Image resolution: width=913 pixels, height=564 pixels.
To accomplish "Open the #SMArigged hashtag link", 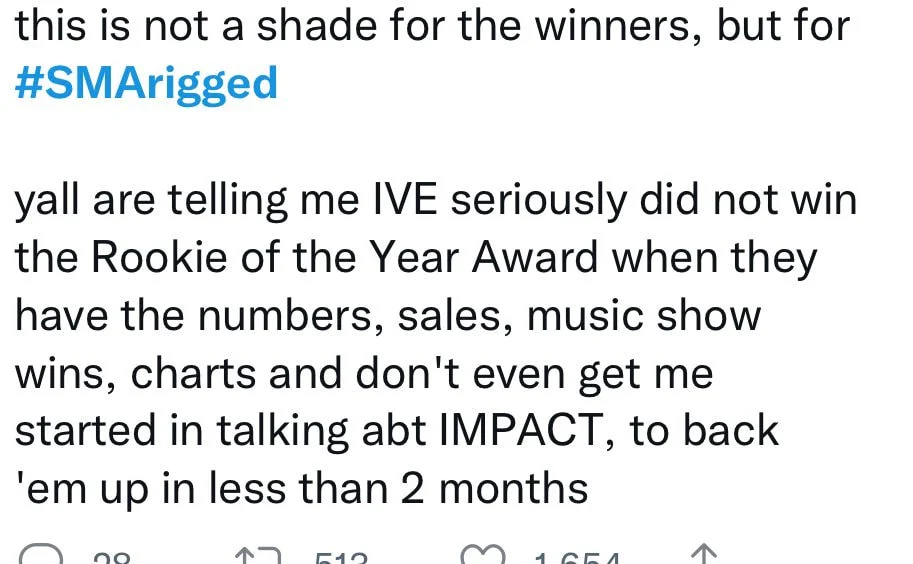I will tap(146, 83).
